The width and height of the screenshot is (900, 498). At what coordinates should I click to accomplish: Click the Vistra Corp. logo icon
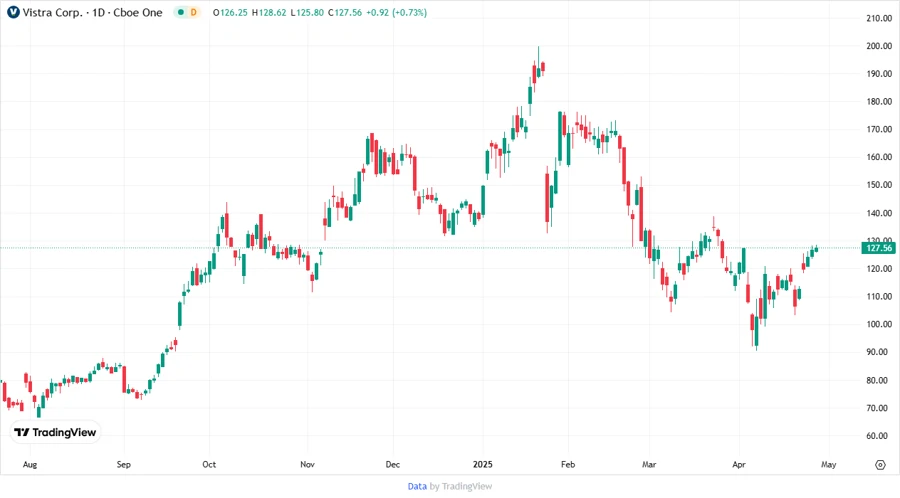click(13, 12)
